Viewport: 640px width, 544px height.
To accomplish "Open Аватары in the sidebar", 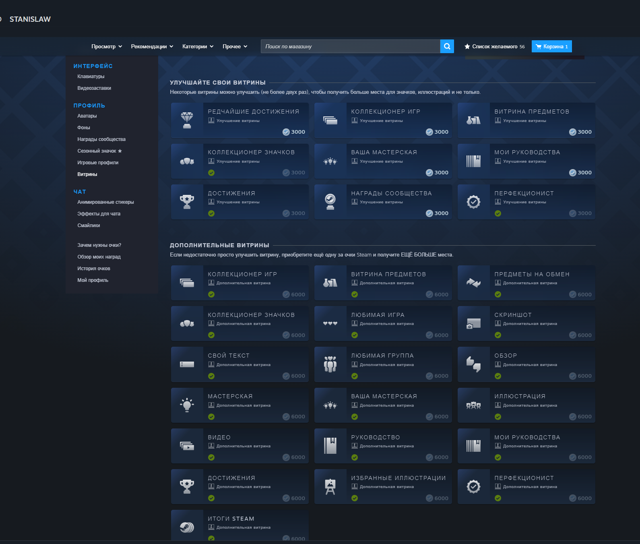I will coord(87,116).
